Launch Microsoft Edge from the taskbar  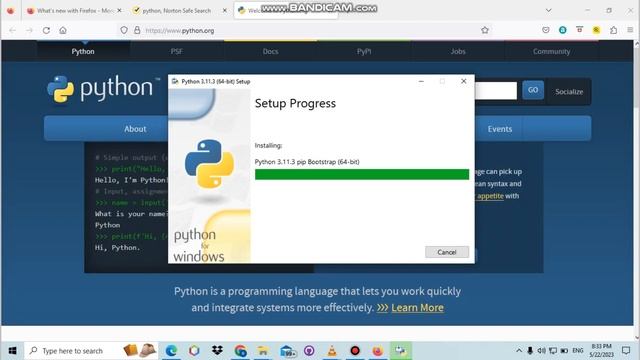171,351
